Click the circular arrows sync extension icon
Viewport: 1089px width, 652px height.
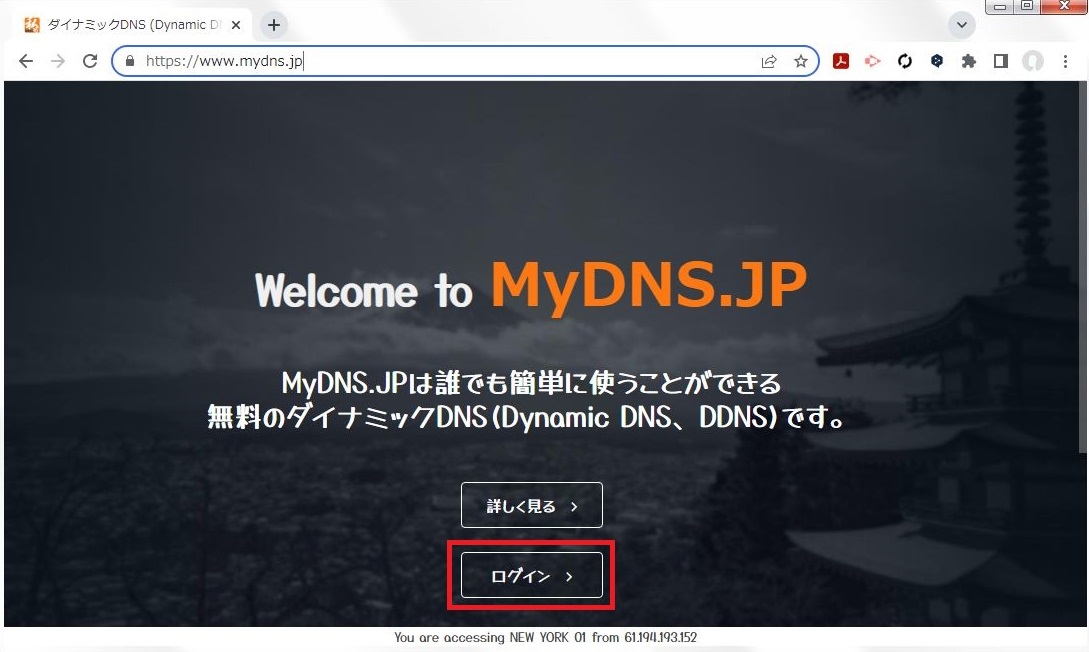(905, 61)
